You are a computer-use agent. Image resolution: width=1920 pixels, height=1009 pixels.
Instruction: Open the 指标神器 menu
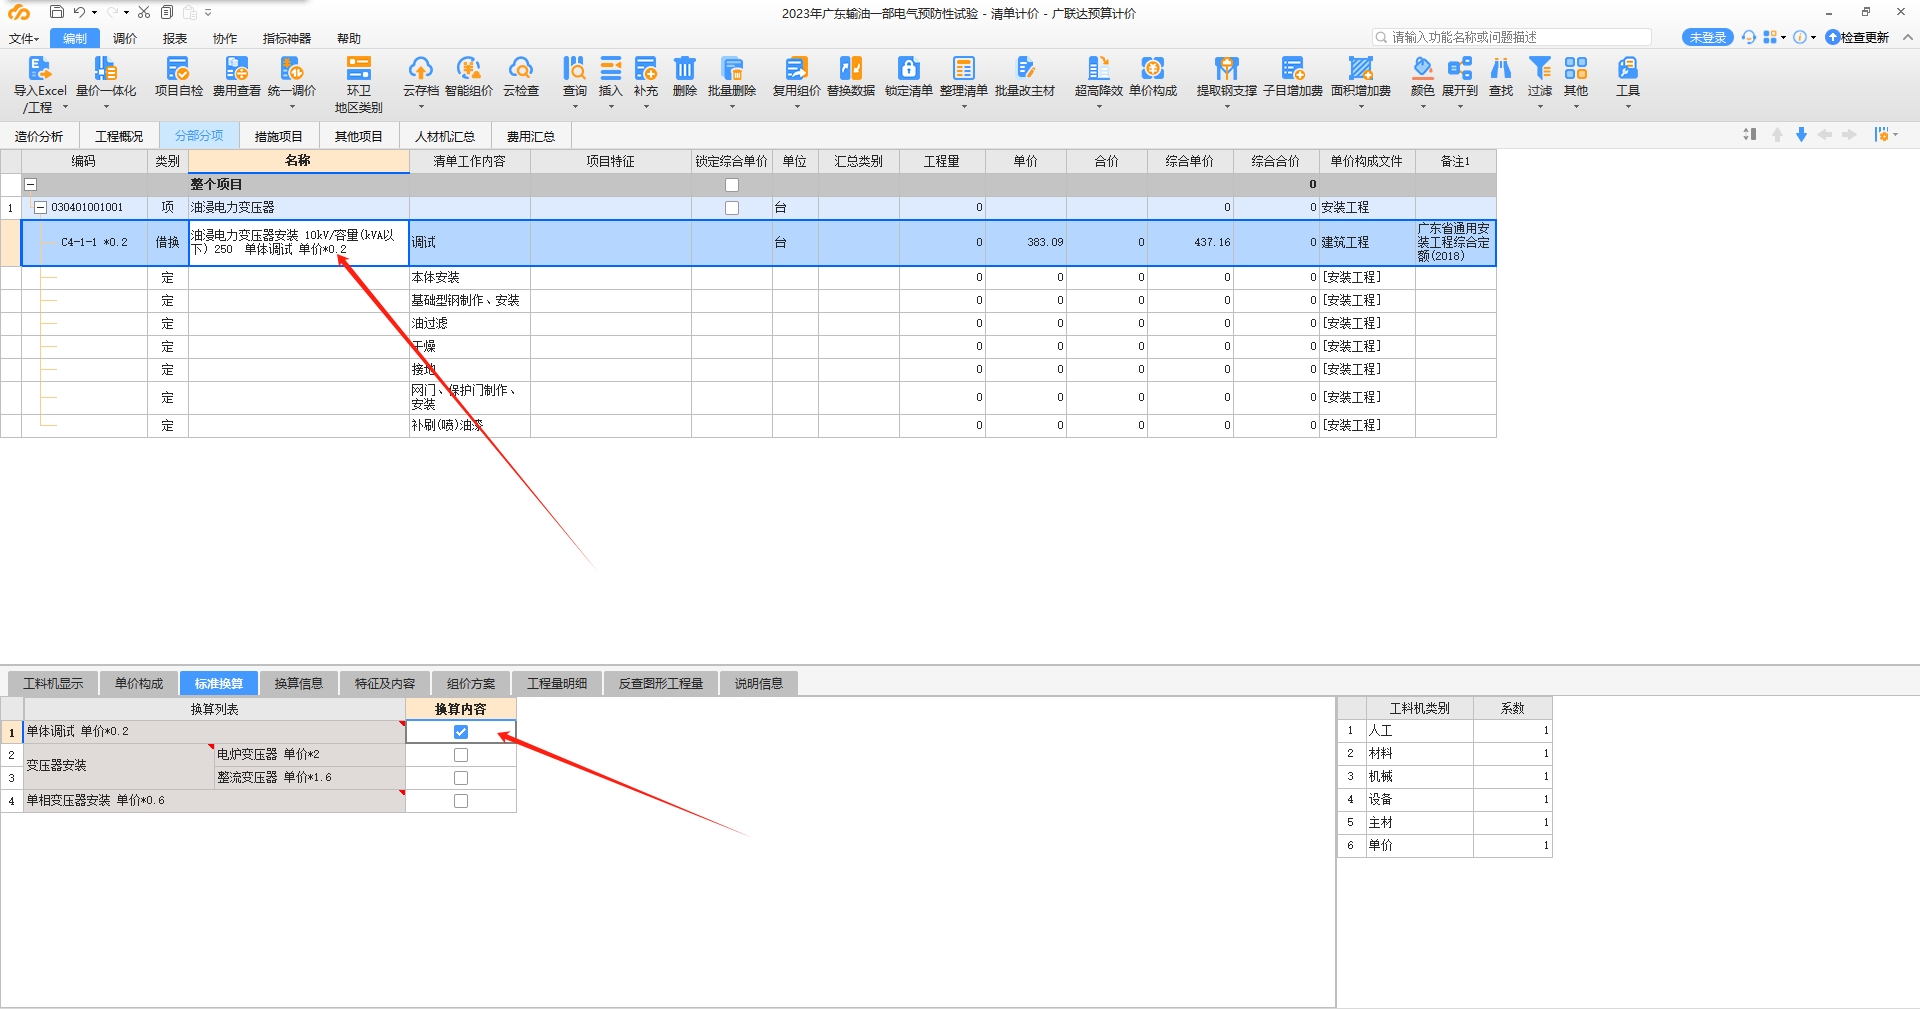tap(287, 39)
